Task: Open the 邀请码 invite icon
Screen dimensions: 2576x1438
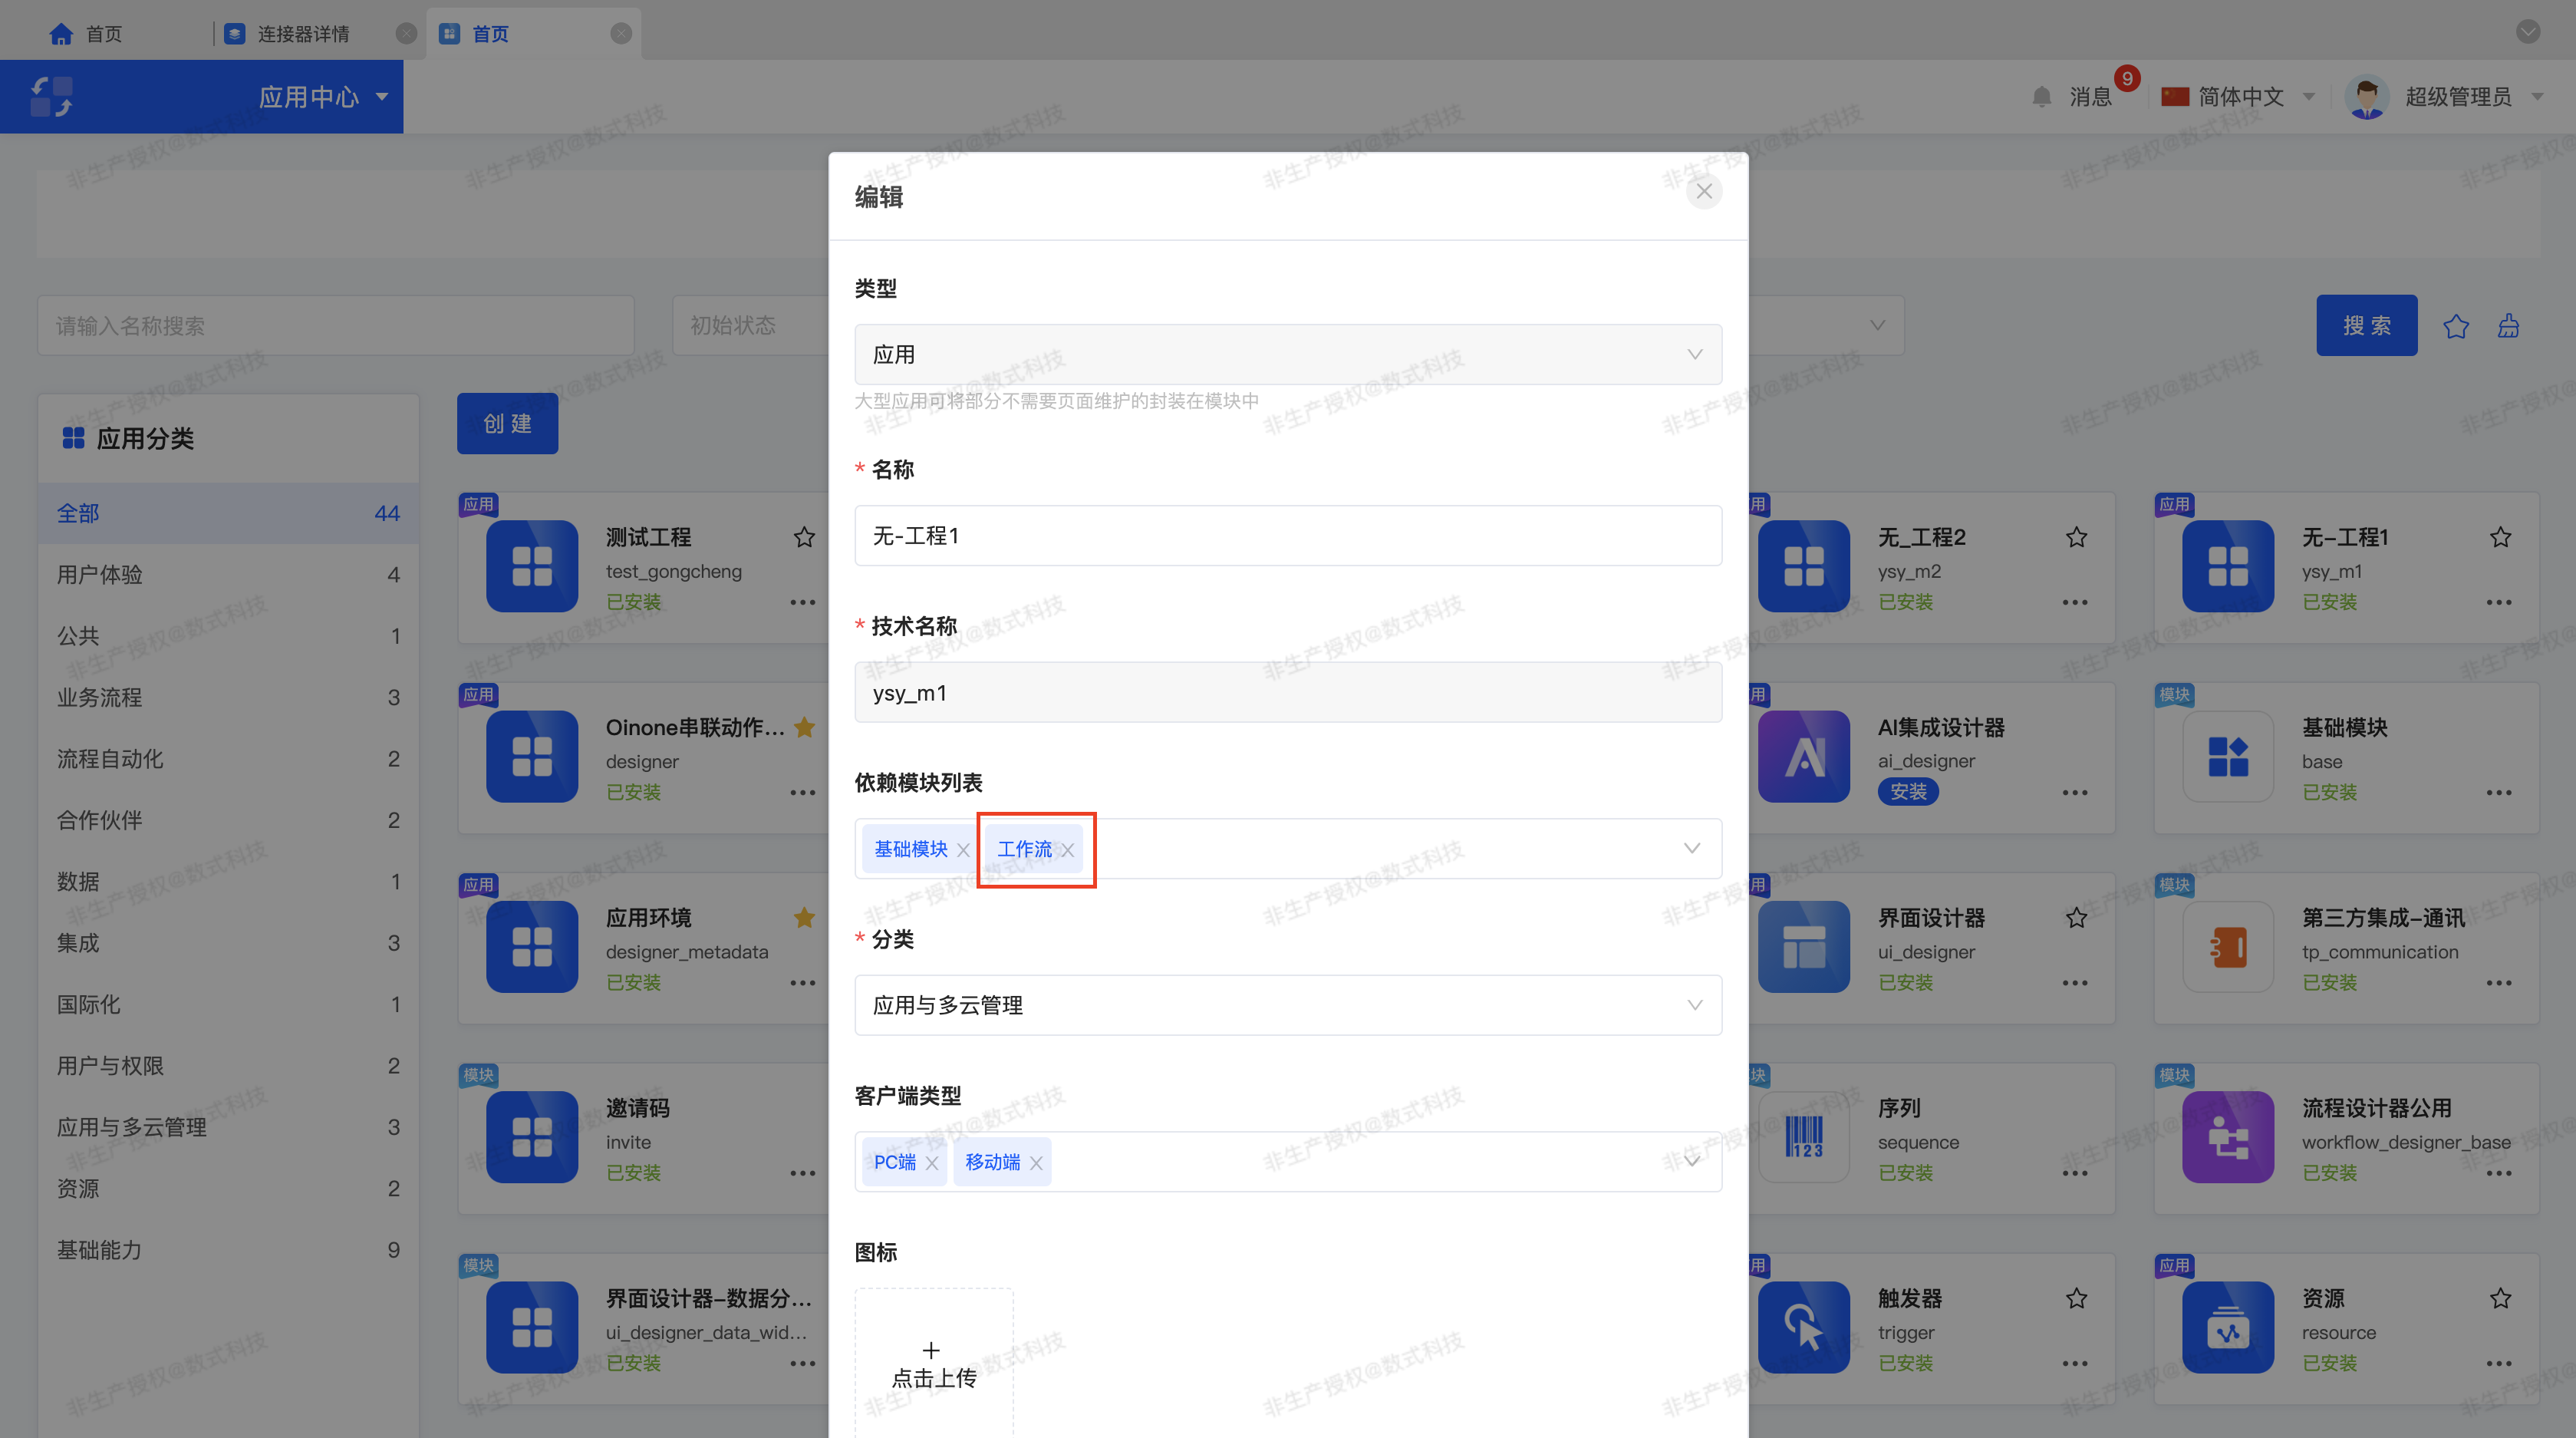Action: [x=532, y=1137]
